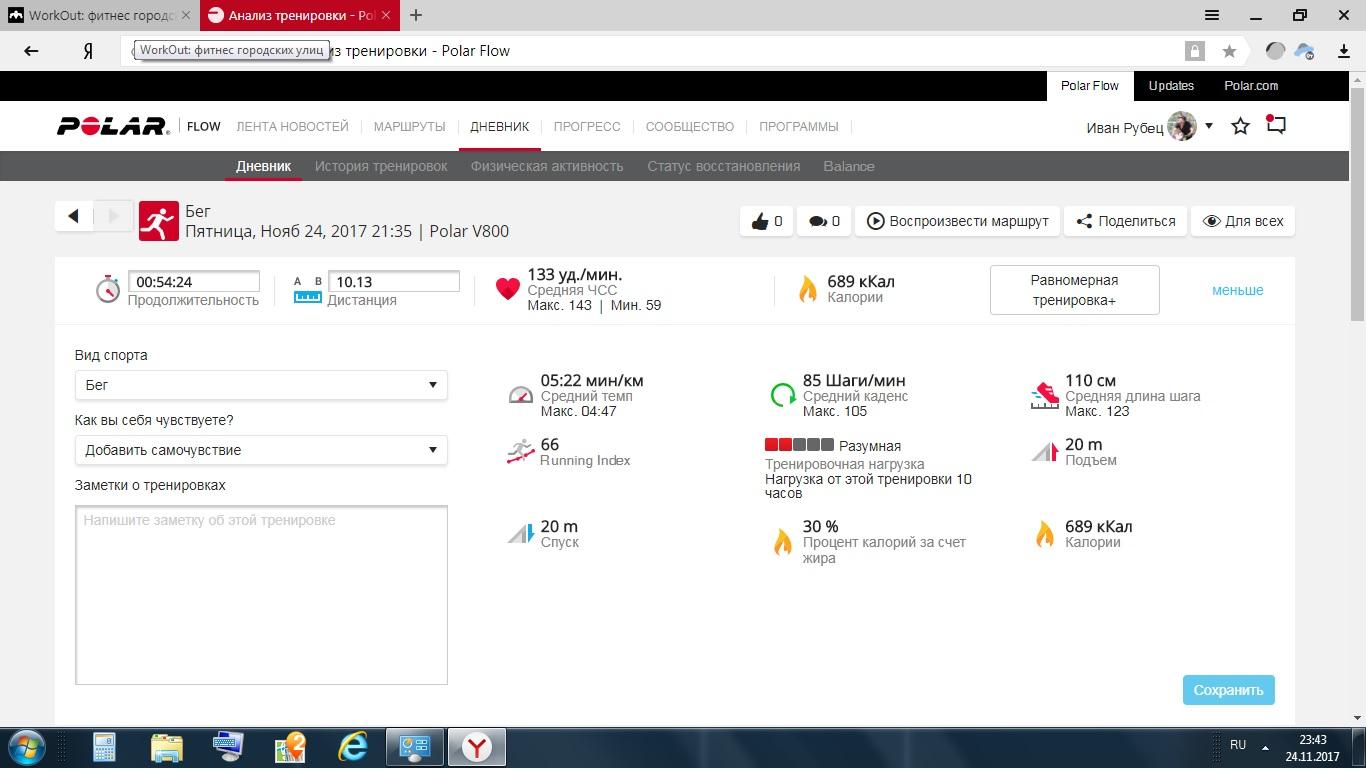Image resolution: width=1366 pixels, height=769 pixels.
Task: Click the Polar logo
Action: click(112, 126)
